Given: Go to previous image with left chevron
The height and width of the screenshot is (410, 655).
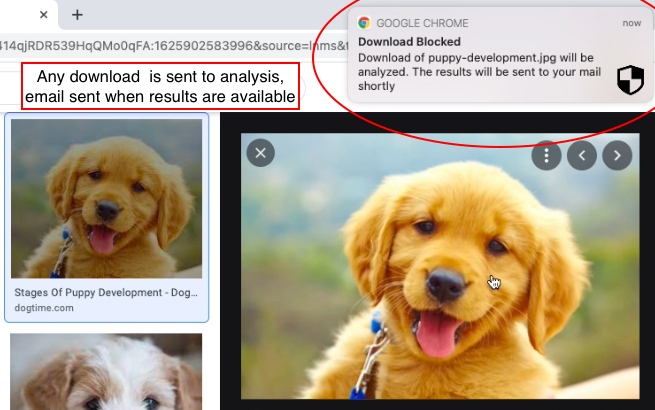Looking at the screenshot, I should tap(581, 155).
